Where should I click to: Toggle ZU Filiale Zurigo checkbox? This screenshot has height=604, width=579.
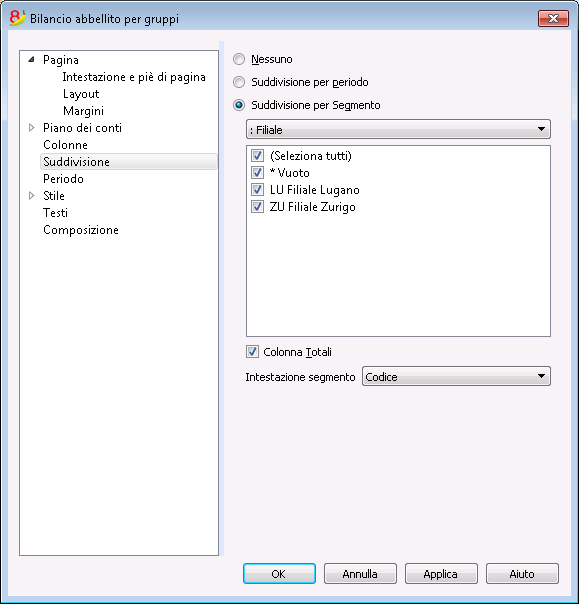click(x=257, y=207)
